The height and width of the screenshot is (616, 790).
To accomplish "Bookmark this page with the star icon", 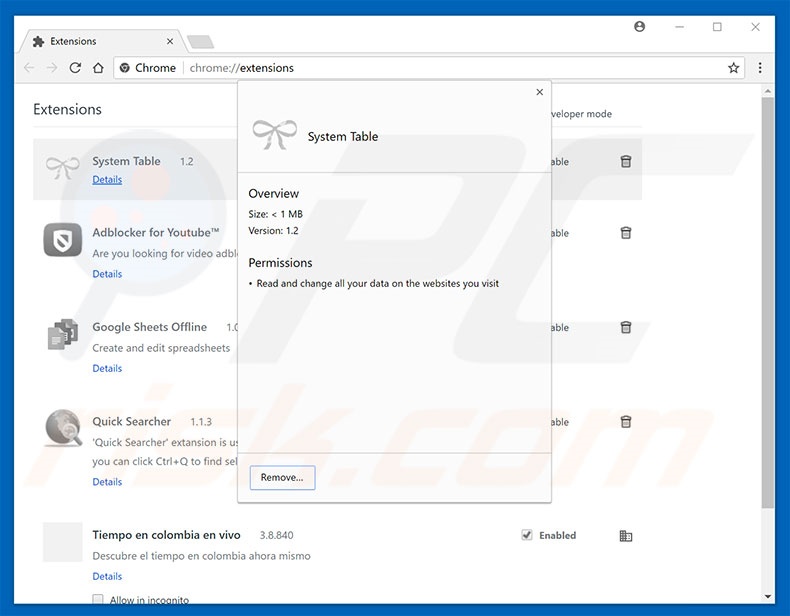I will point(734,68).
